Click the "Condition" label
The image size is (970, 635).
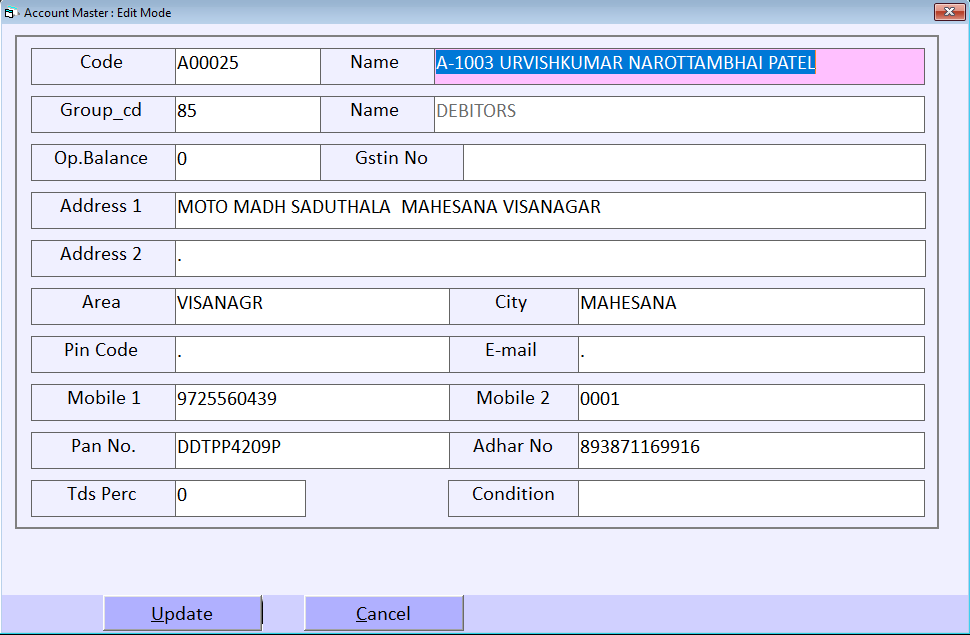pos(513,494)
